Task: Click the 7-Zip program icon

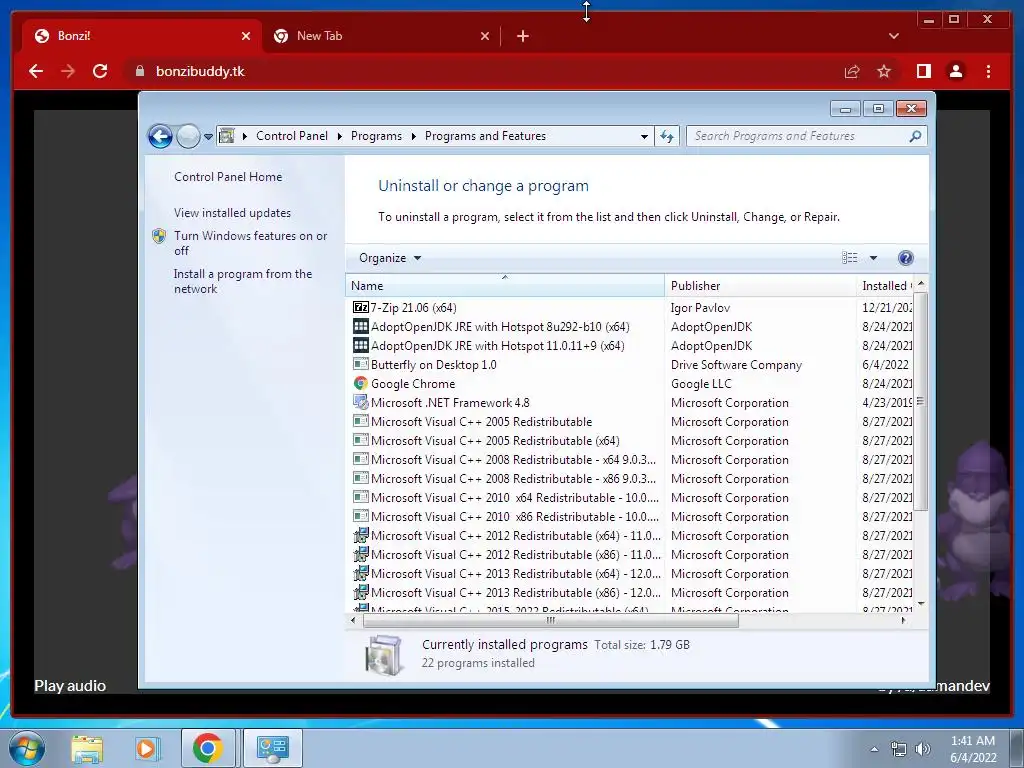Action: coord(360,308)
